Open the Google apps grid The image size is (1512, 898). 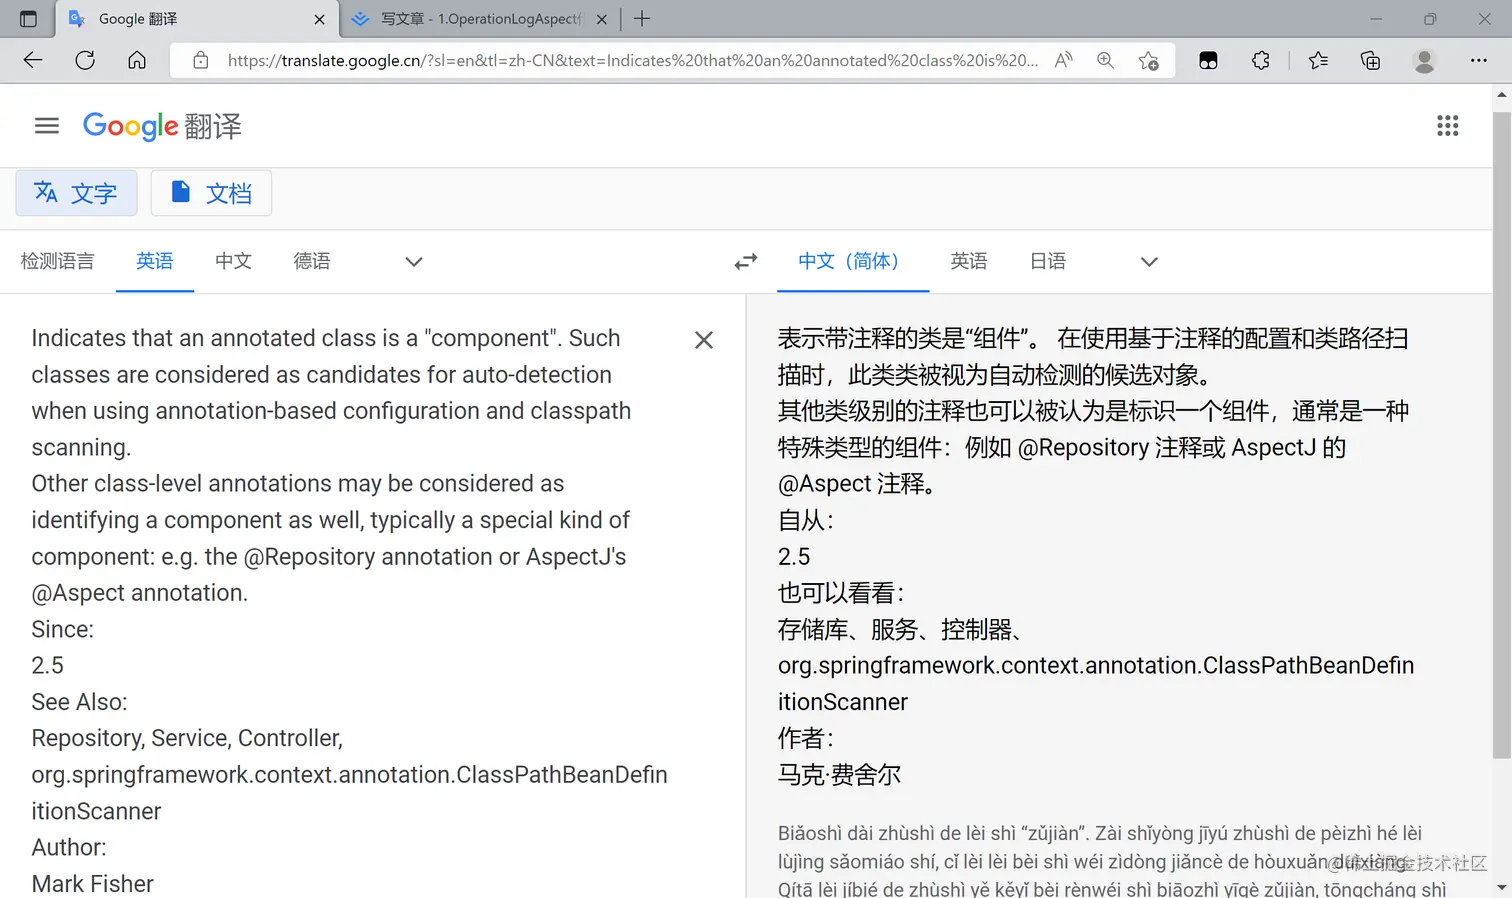click(x=1447, y=125)
